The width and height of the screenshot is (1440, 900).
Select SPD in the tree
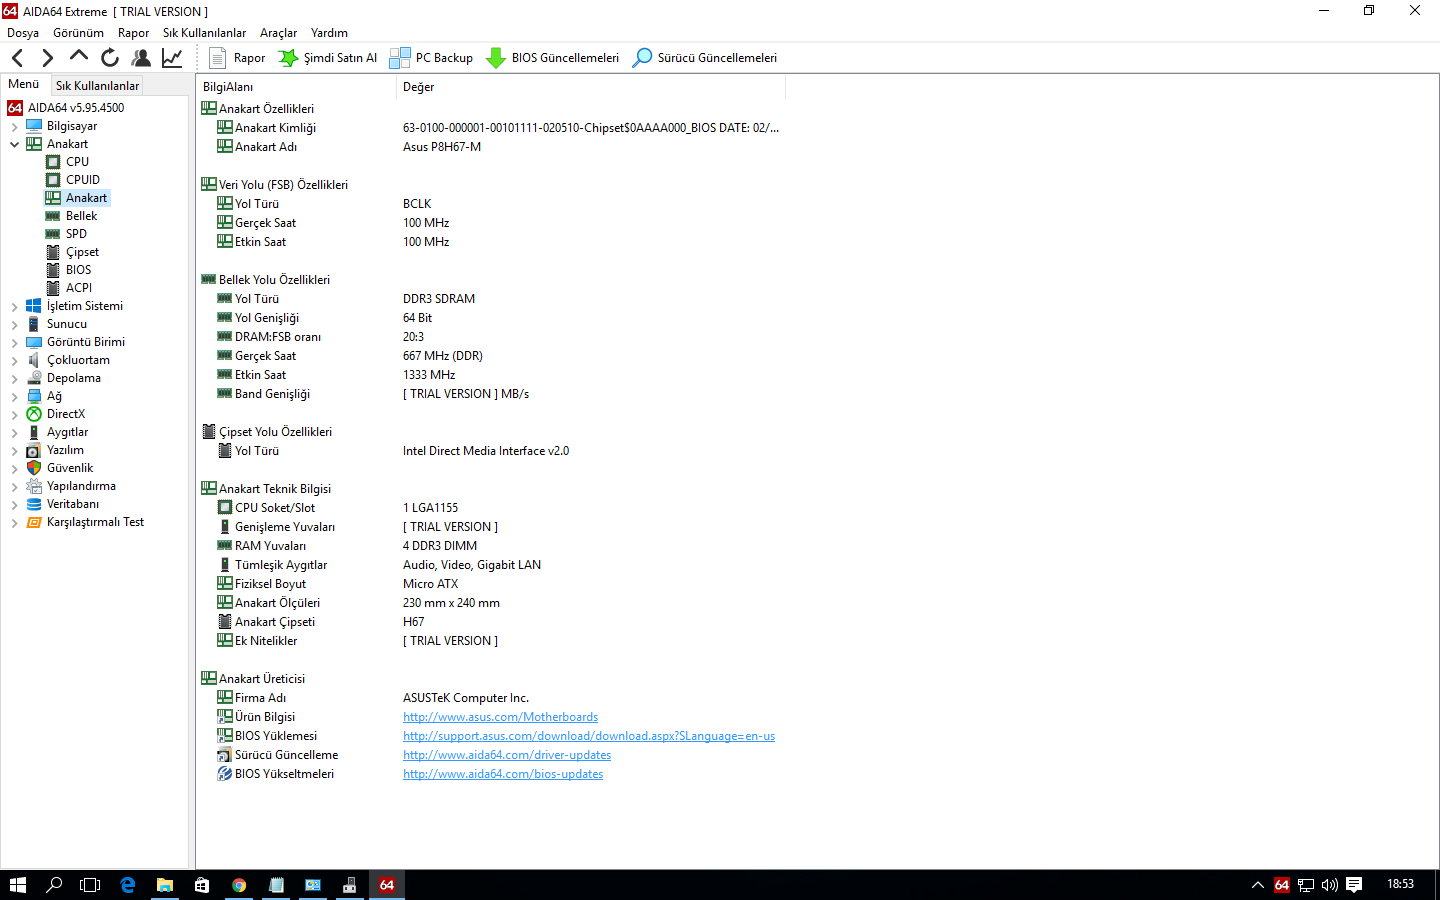click(x=76, y=234)
